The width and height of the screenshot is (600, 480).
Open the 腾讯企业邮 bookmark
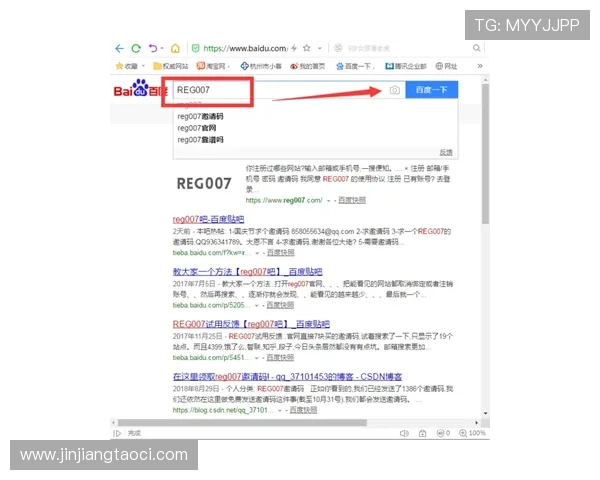click(x=406, y=66)
